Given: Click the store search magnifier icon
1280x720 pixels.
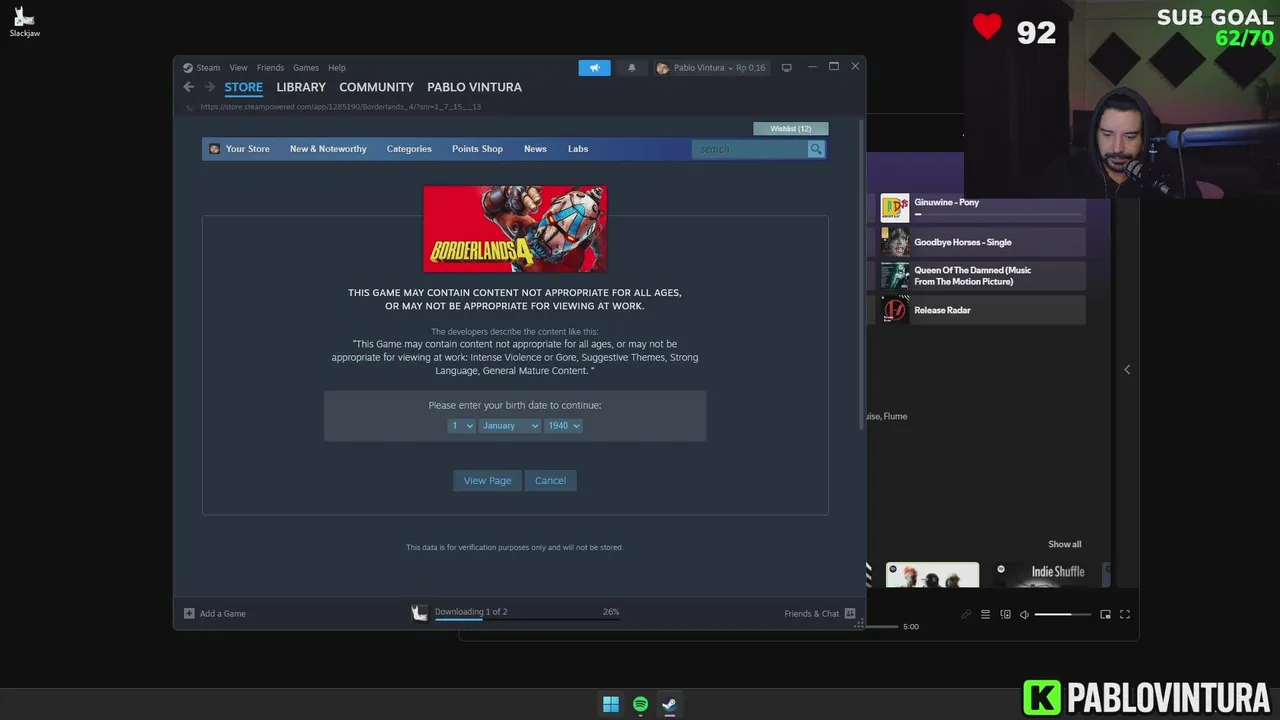Looking at the screenshot, I should pyautogui.click(x=816, y=149).
